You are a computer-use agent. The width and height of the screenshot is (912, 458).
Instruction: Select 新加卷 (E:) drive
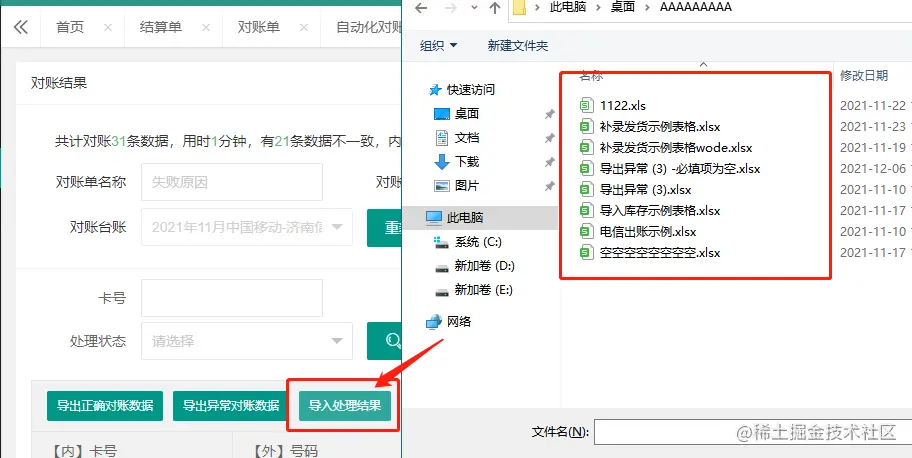click(x=483, y=290)
